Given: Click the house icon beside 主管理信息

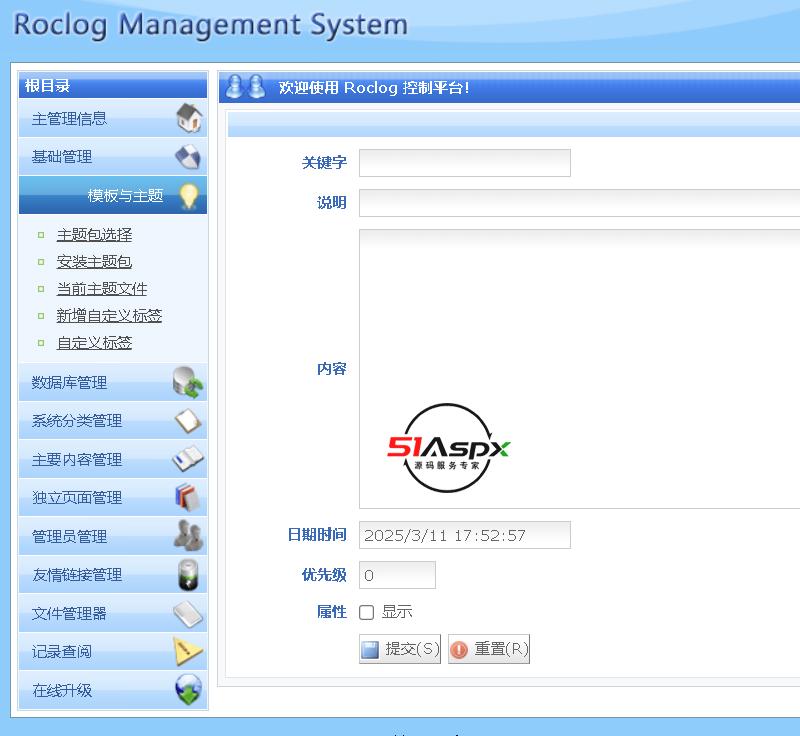Looking at the screenshot, I should pyautogui.click(x=189, y=118).
